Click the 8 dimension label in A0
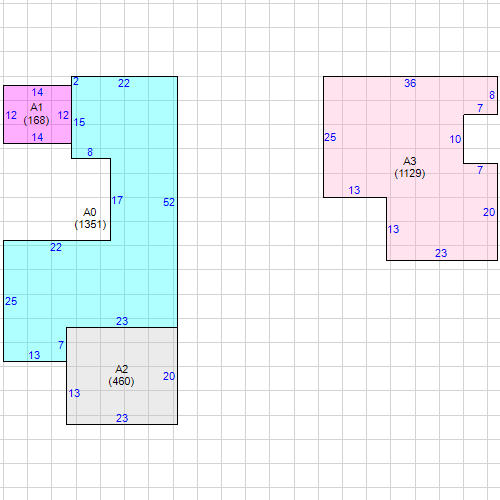 90,152
